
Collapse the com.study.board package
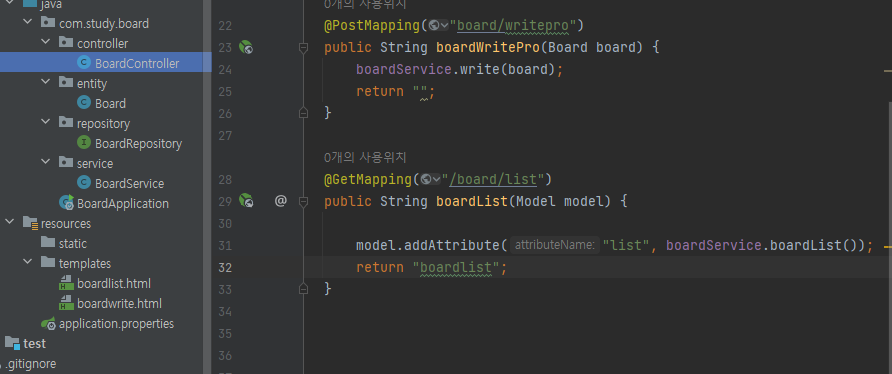(x=27, y=23)
